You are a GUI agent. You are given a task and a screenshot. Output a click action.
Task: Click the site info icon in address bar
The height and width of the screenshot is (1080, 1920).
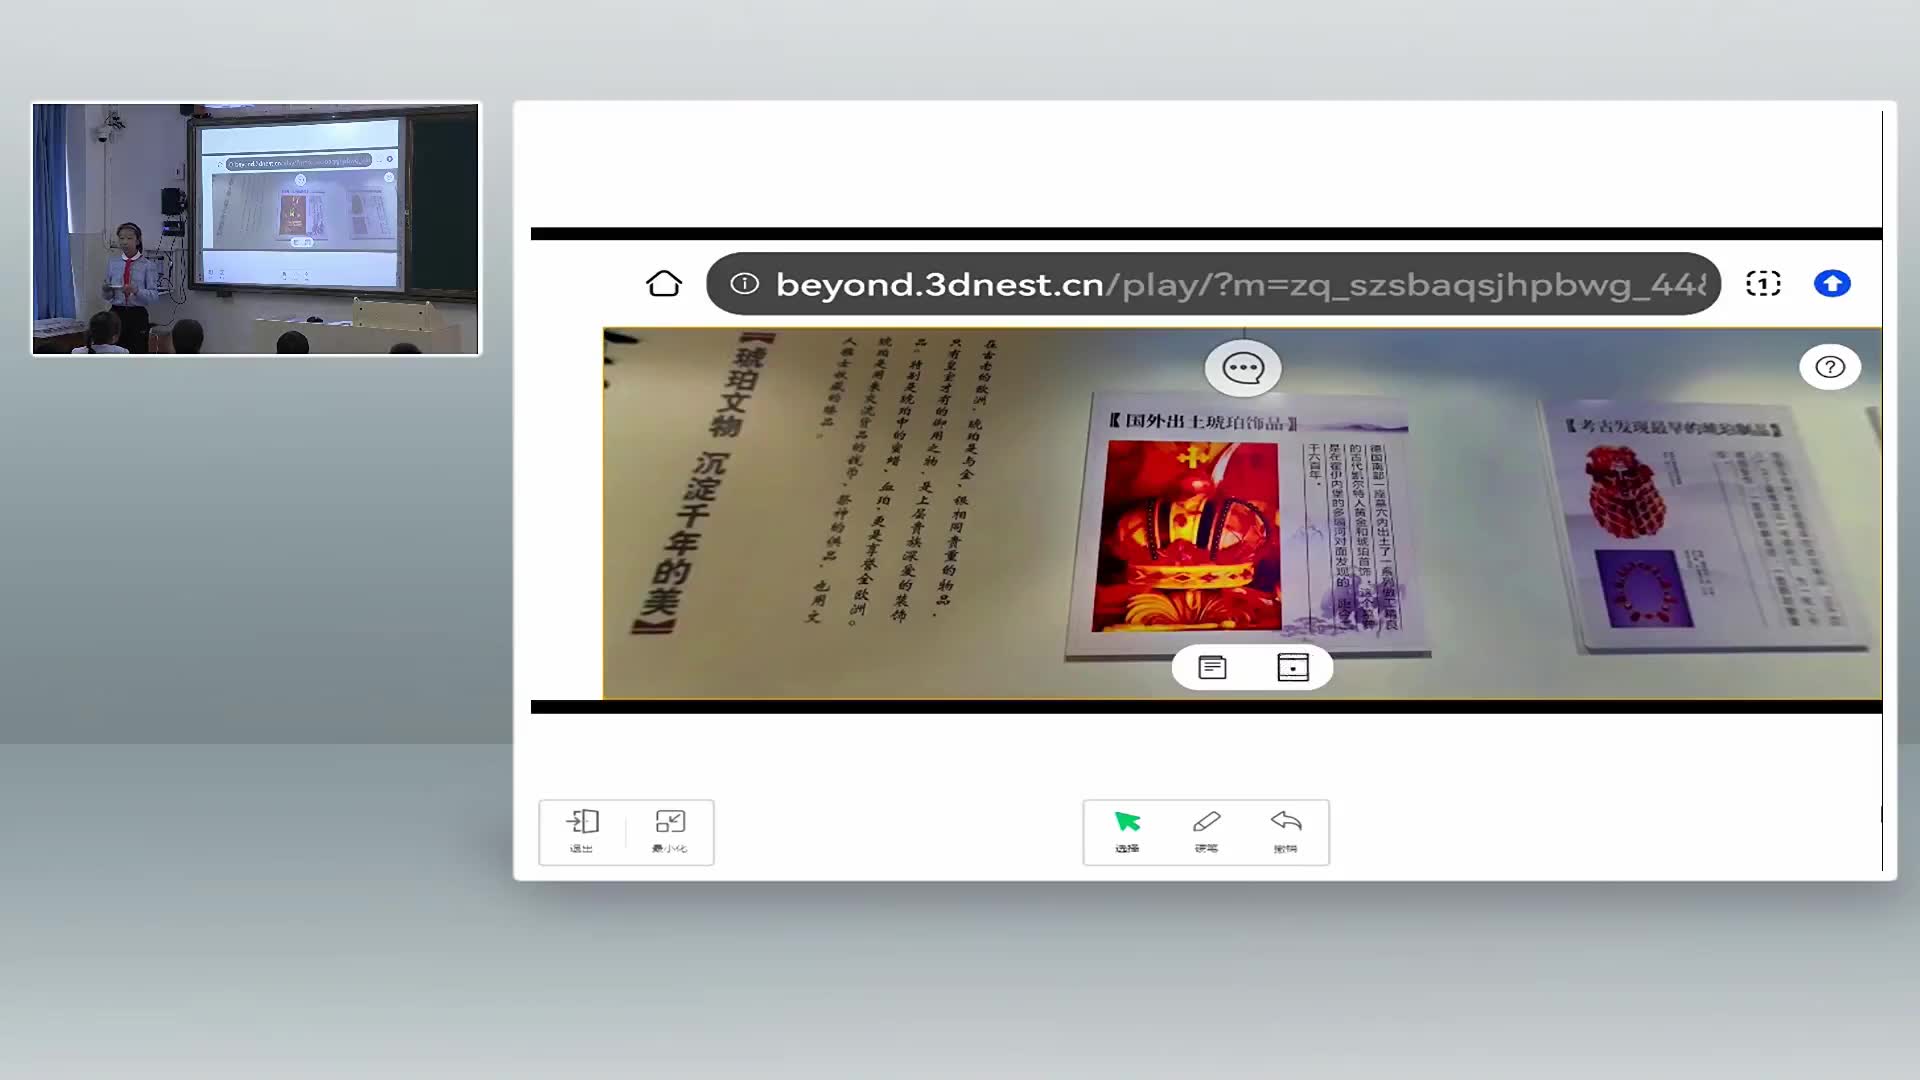coord(744,284)
